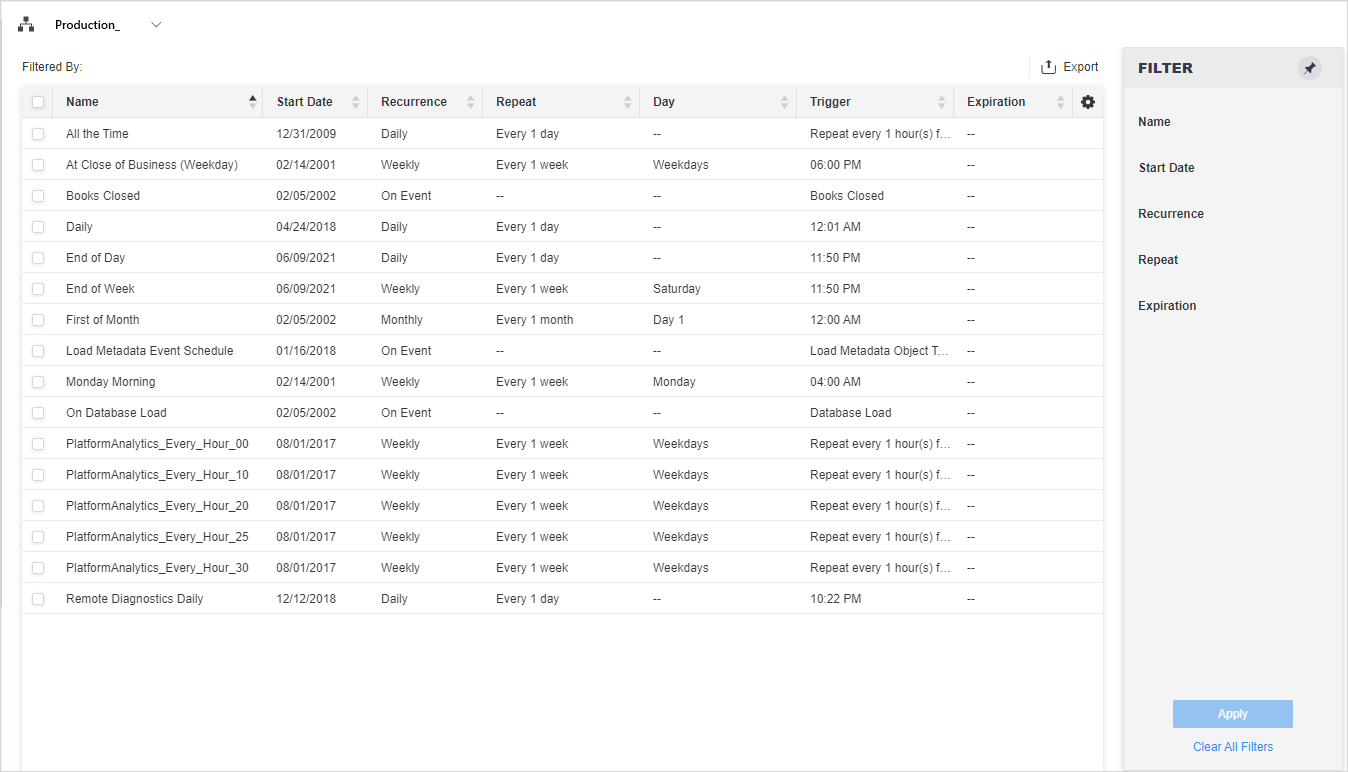Click the environment hierarchy icon beside Production_
Viewport: 1348px width, 772px height.
[x=26, y=25]
